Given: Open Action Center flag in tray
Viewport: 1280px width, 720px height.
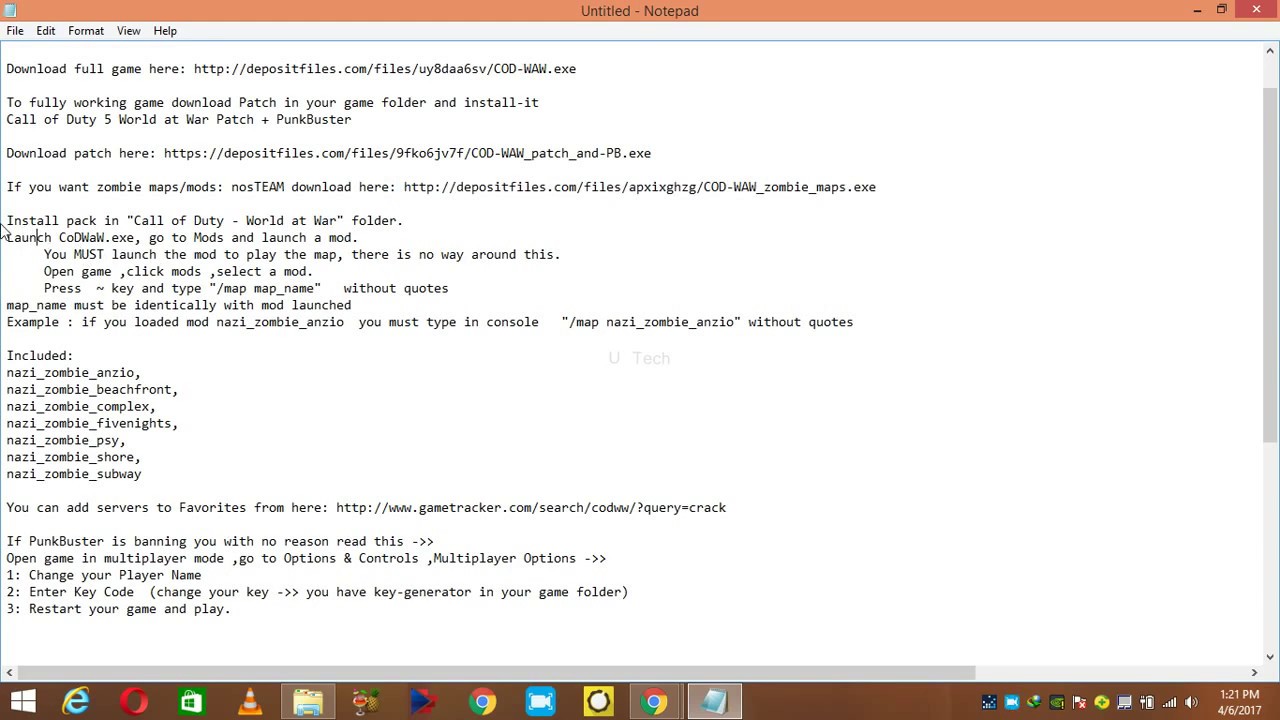Looking at the screenshot, I should point(1079,702).
